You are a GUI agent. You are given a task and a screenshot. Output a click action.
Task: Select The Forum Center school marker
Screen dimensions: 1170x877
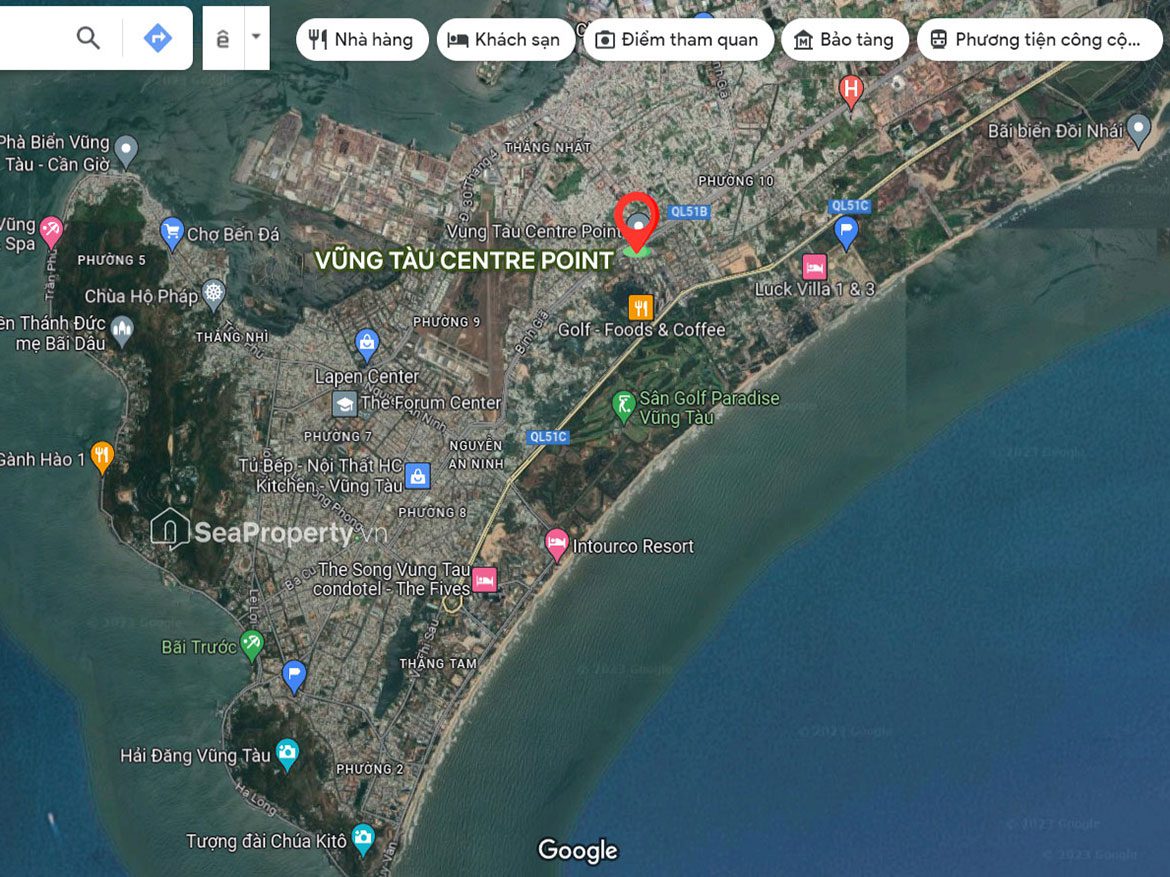[x=345, y=404]
